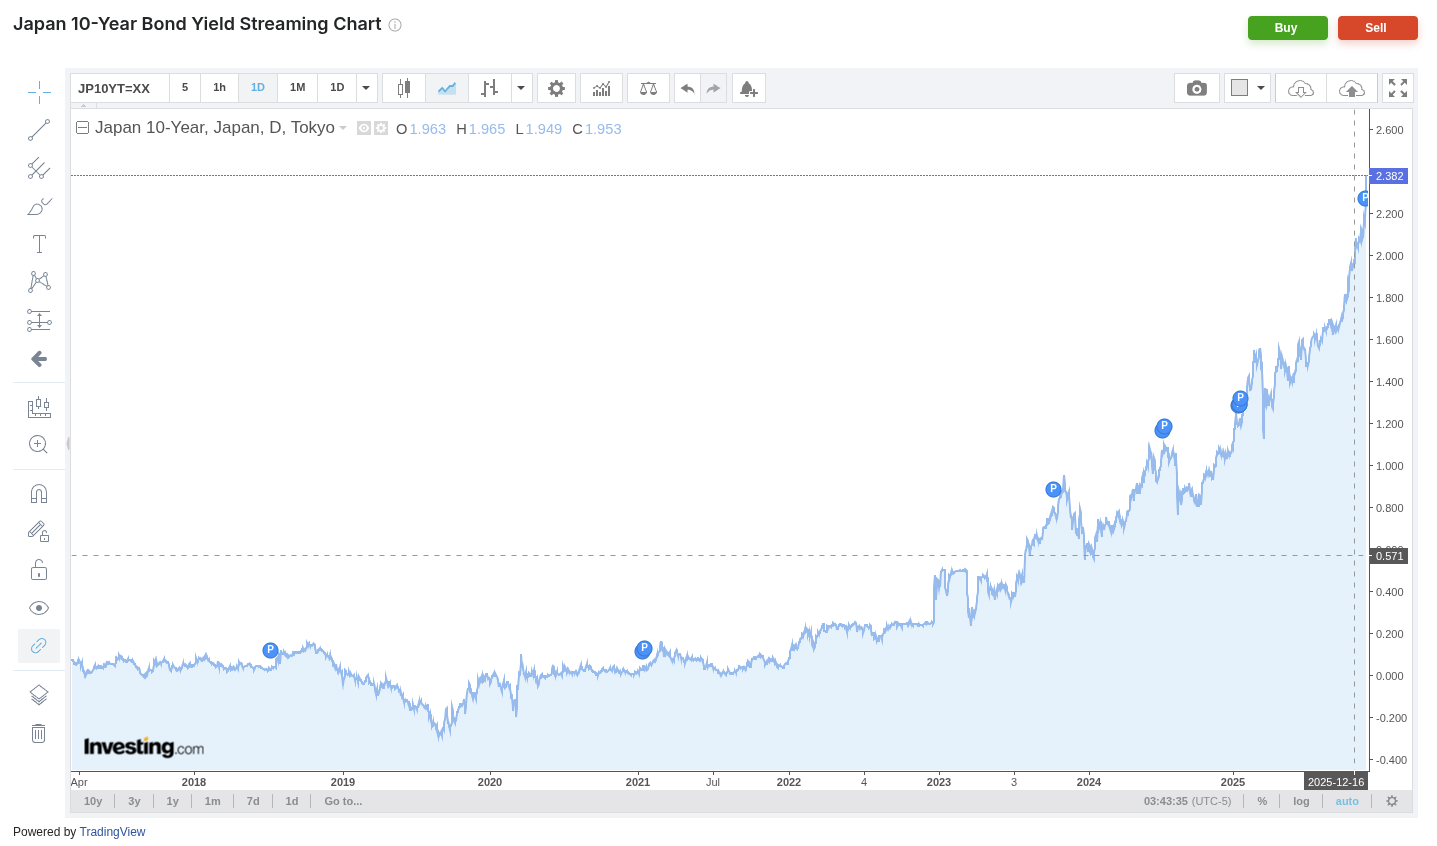Toggle series visibility eye in legend
This screenshot has width=1437, height=846.
pyautogui.click(x=364, y=128)
